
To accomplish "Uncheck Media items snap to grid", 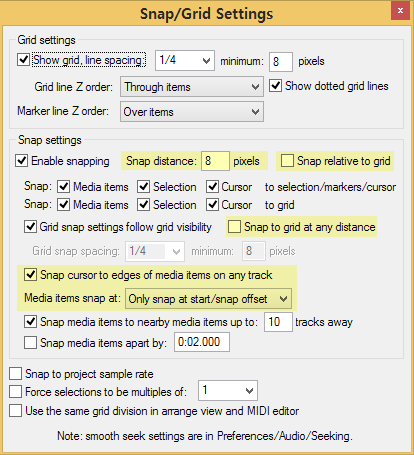I will 63,204.
